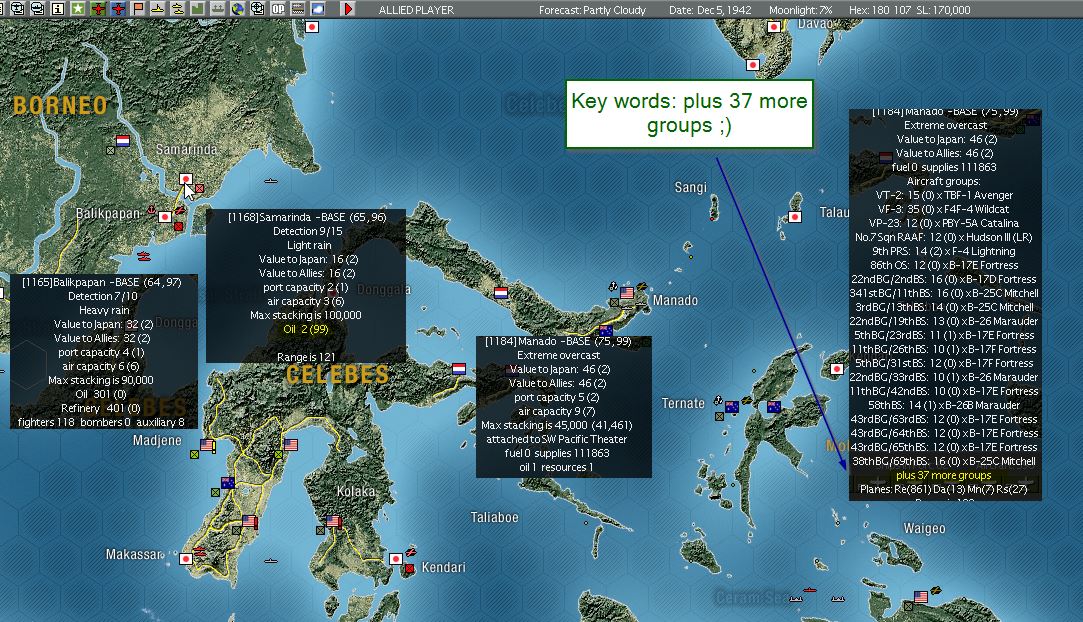Select the Japanese flag base at Samarinda
This screenshot has width=1083, height=622.
pyautogui.click(x=185, y=179)
